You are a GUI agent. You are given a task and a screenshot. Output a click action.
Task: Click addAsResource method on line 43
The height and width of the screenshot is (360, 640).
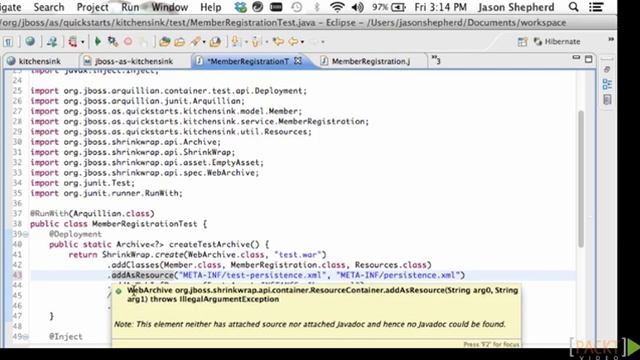142,275
